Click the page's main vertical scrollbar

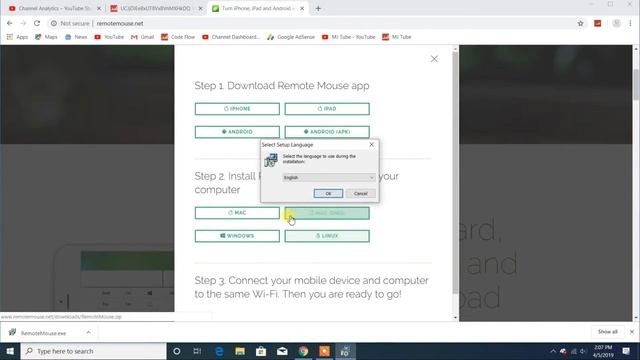[x=636, y=85]
